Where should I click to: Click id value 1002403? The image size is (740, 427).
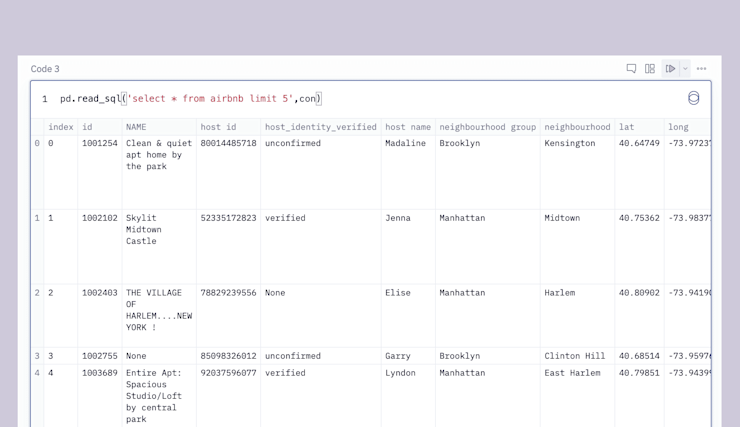pyautogui.click(x=100, y=293)
